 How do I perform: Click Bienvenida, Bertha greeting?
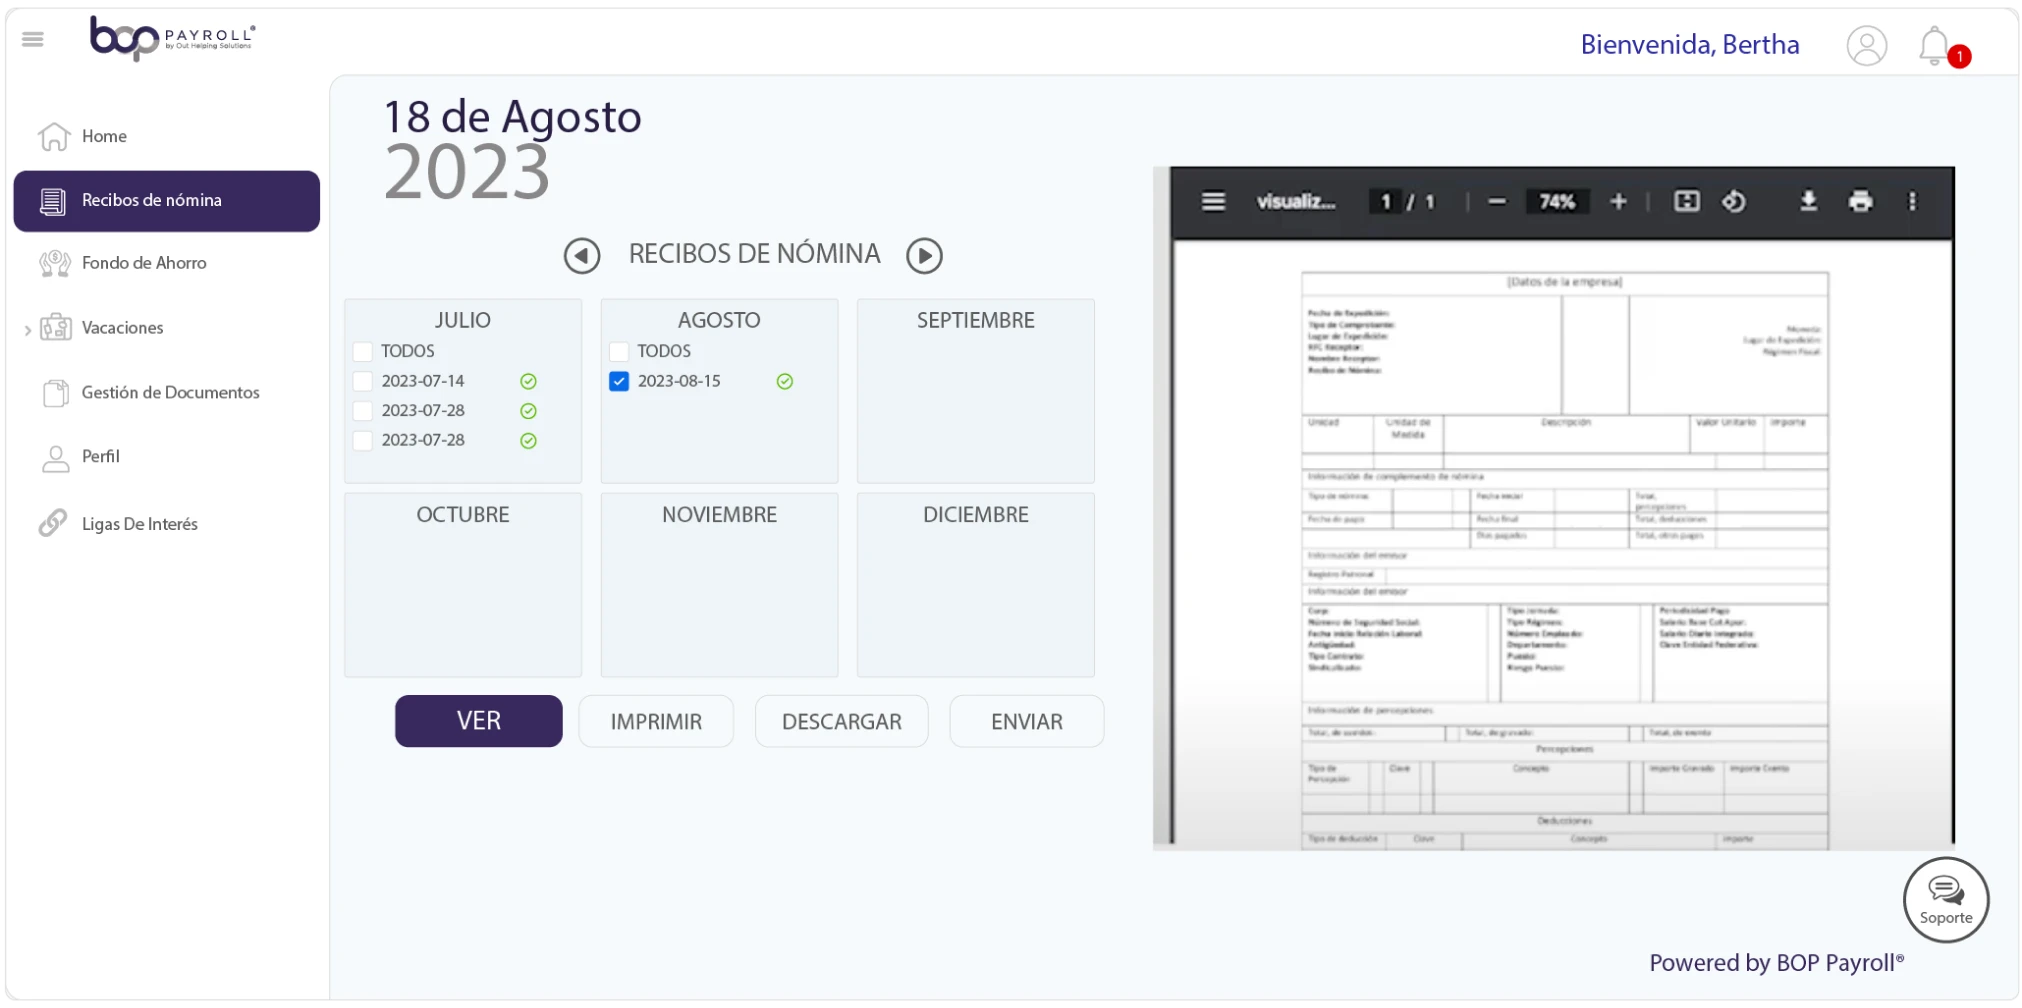pyautogui.click(x=1690, y=45)
